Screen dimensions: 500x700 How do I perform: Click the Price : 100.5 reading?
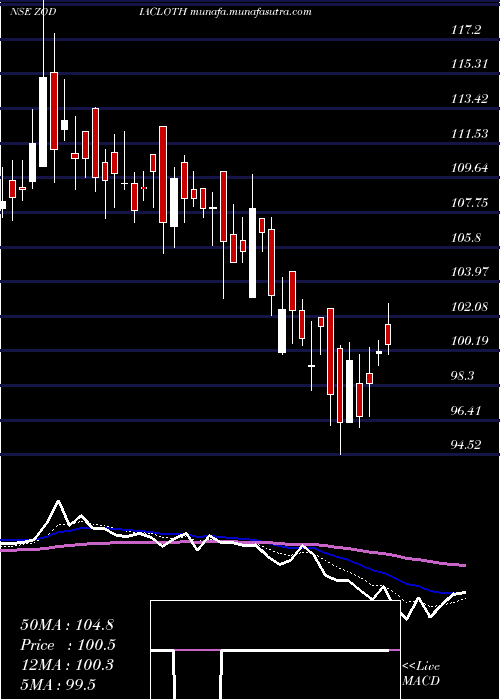click(68, 645)
